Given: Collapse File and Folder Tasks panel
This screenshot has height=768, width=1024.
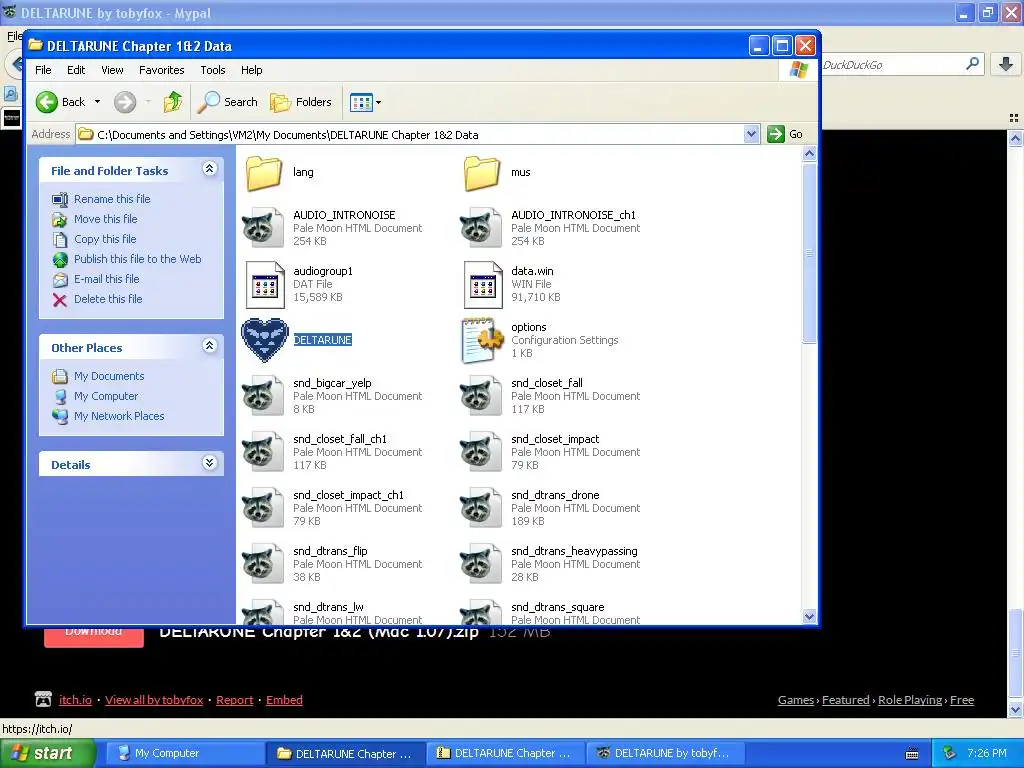Looking at the screenshot, I should [x=209, y=169].
